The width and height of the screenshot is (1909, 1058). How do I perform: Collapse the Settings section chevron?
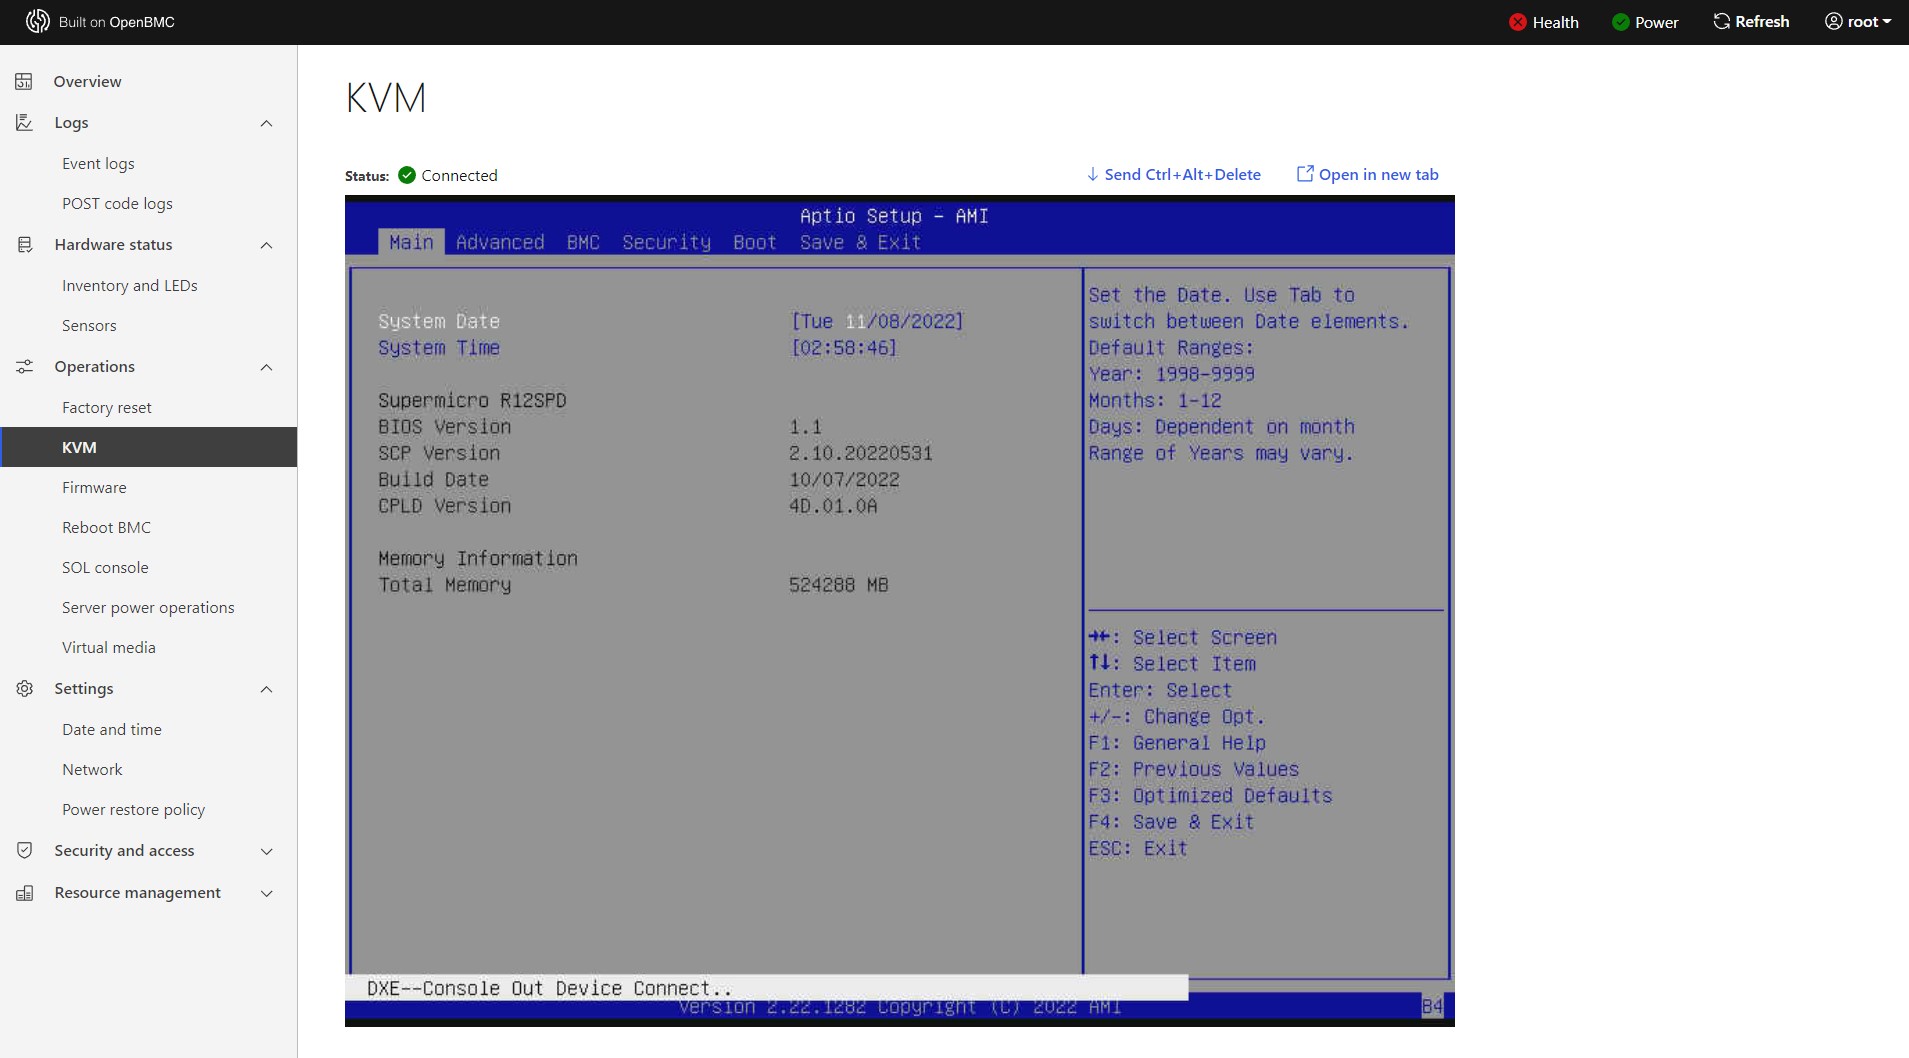(x=266, y=689)
